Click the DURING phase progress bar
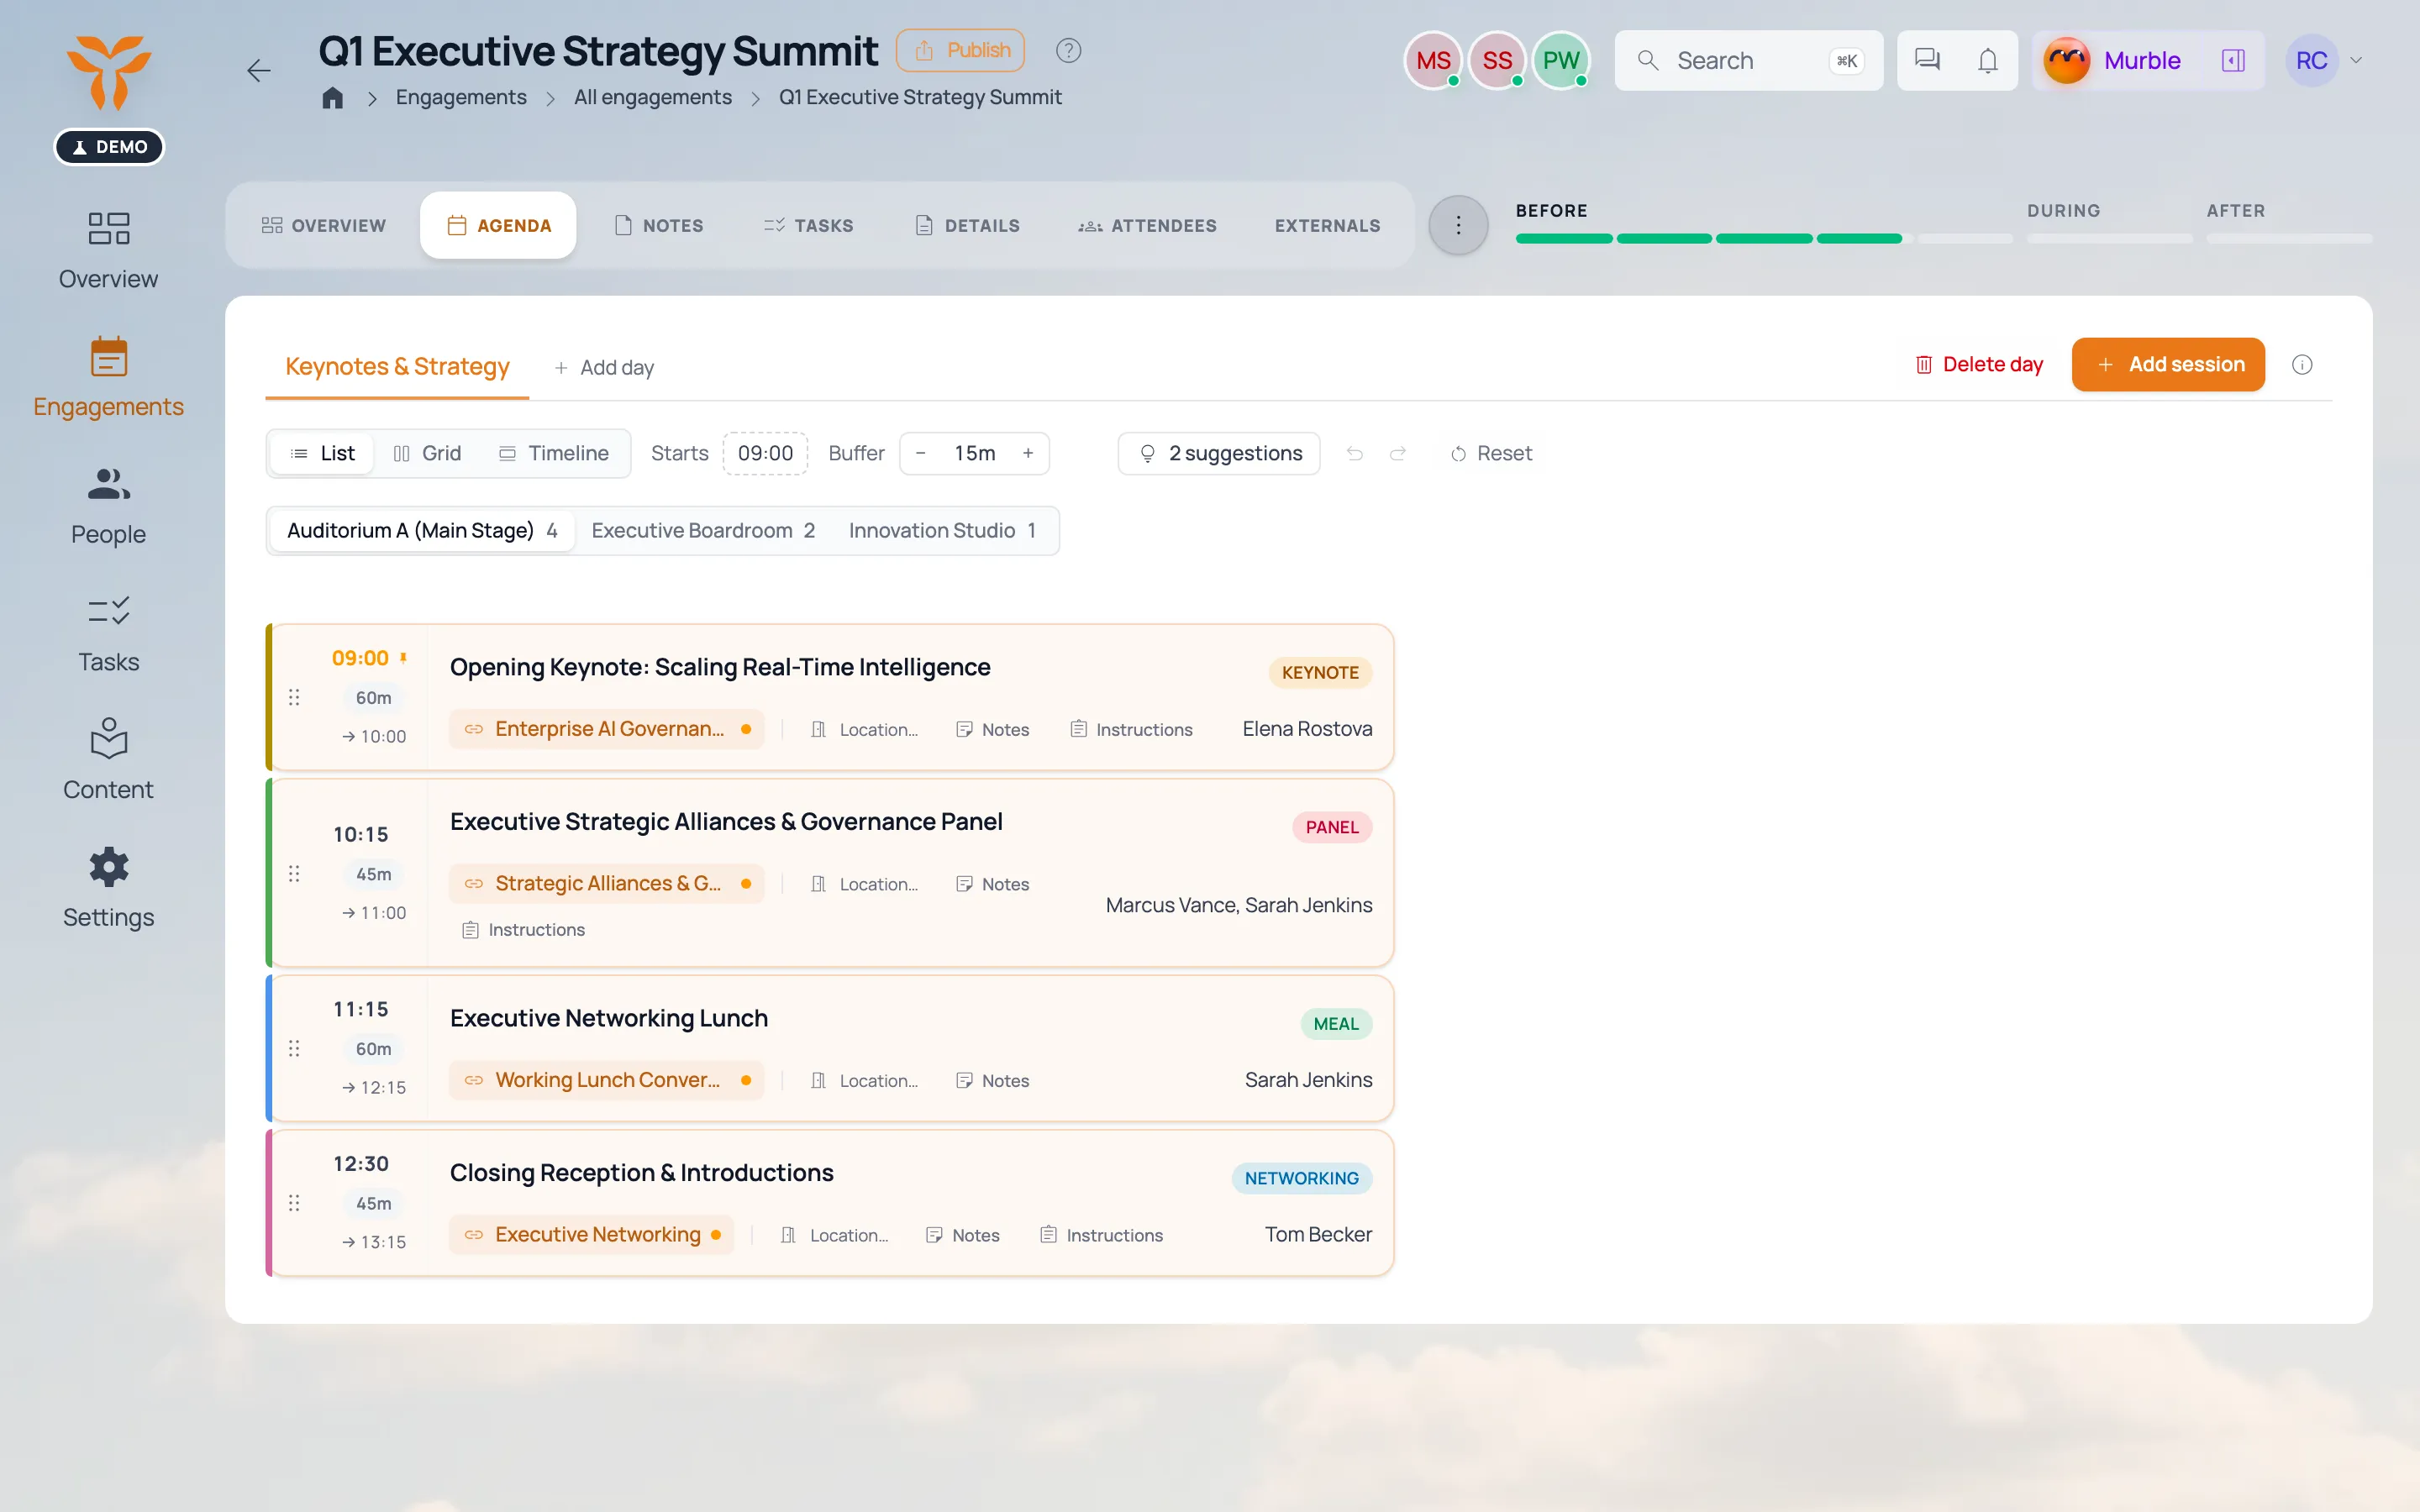 pos(2110,239)
